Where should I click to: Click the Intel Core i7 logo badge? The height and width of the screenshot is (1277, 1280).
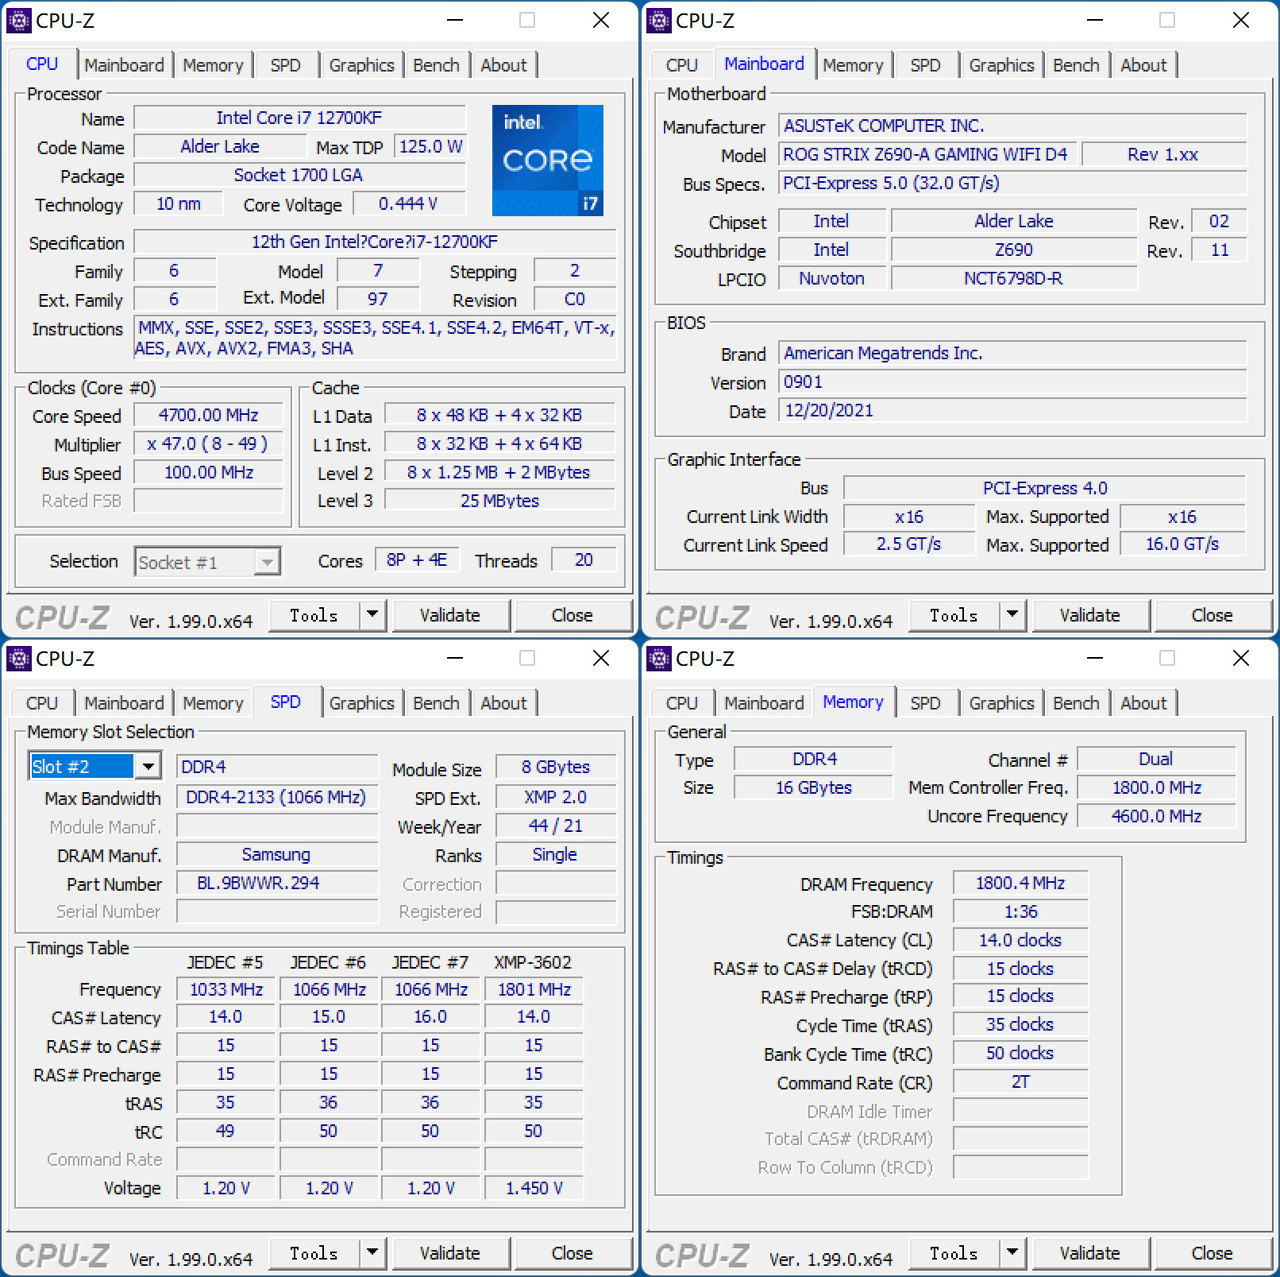pyautogui.click(x=547, y=160)
